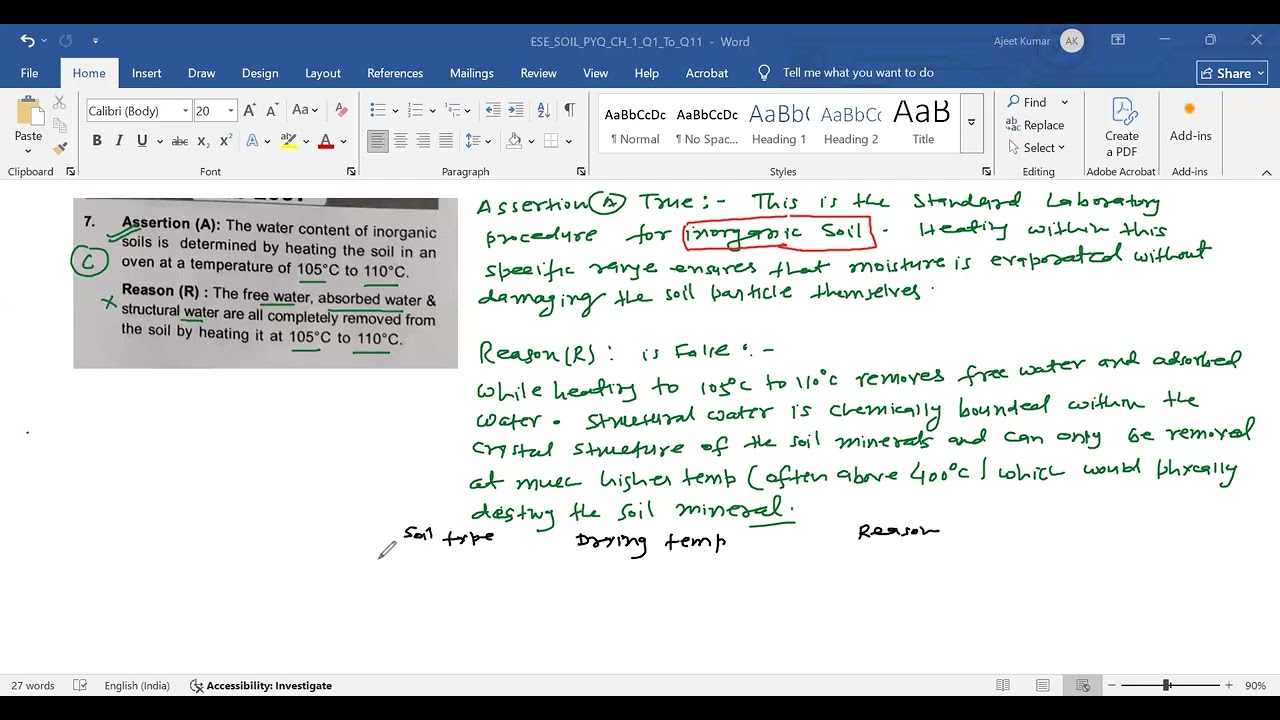Click the Redo button in title bar
The width and height of the screenshot is (1280, 720).
click(66, 41)
